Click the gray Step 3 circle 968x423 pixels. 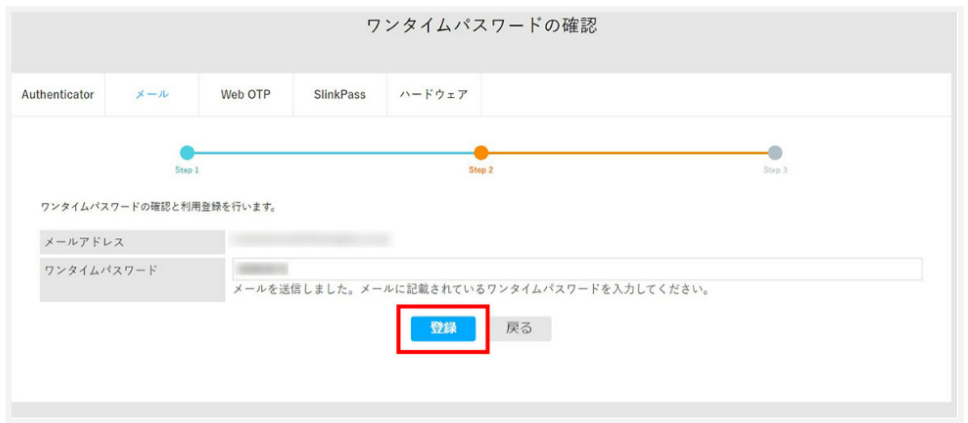tap(775, 153)
